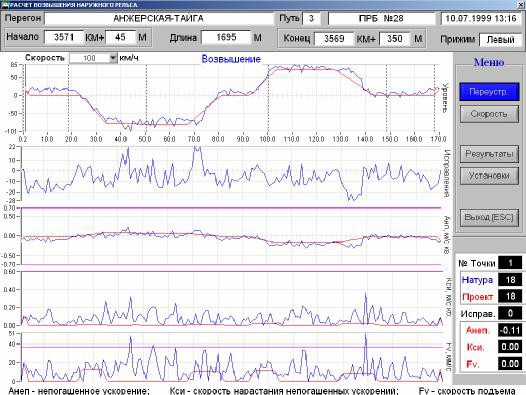Click the 170.0 axis label on elevation chart
Viewport: 526px width, 395px height.
438,139
